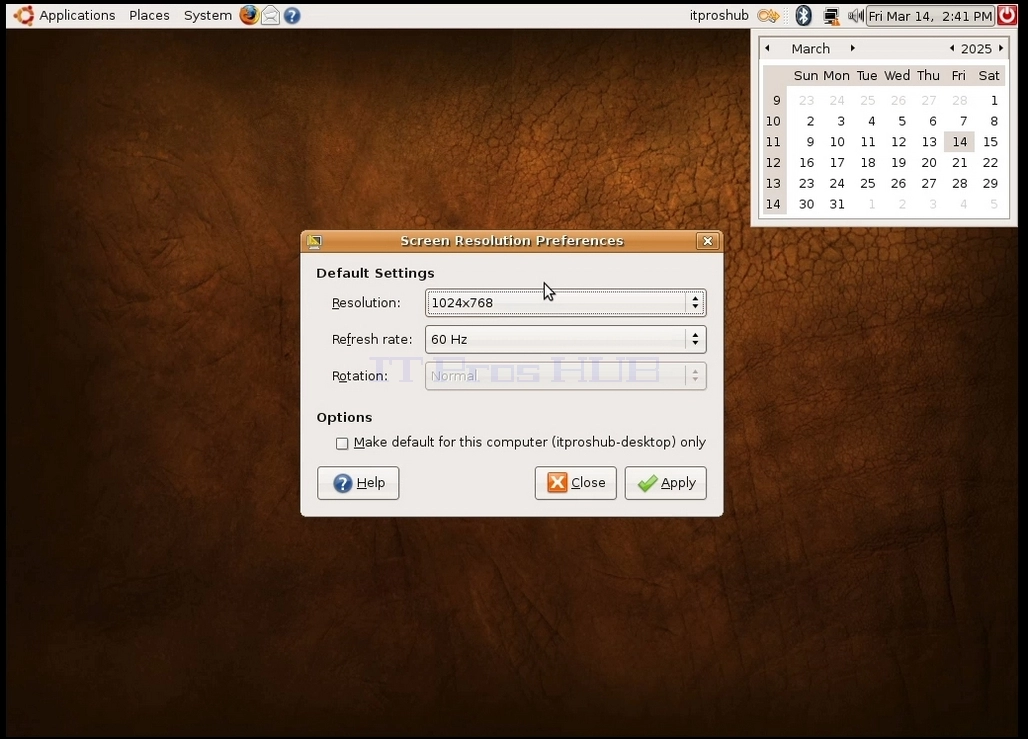Click the Close button in dialog
Image resolution: width=1028 pixels, height=739 pixels.
(576, 483)
